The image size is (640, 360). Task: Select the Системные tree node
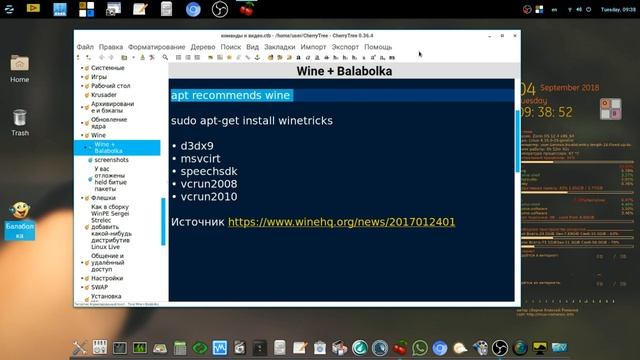107,68
